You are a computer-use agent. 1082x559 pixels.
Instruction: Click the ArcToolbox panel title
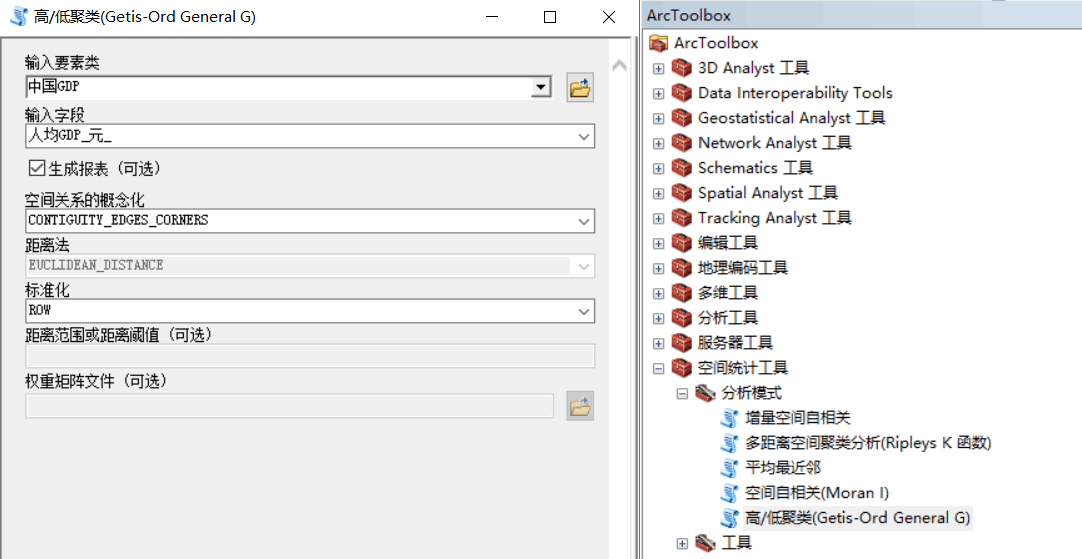pos(689,15)
